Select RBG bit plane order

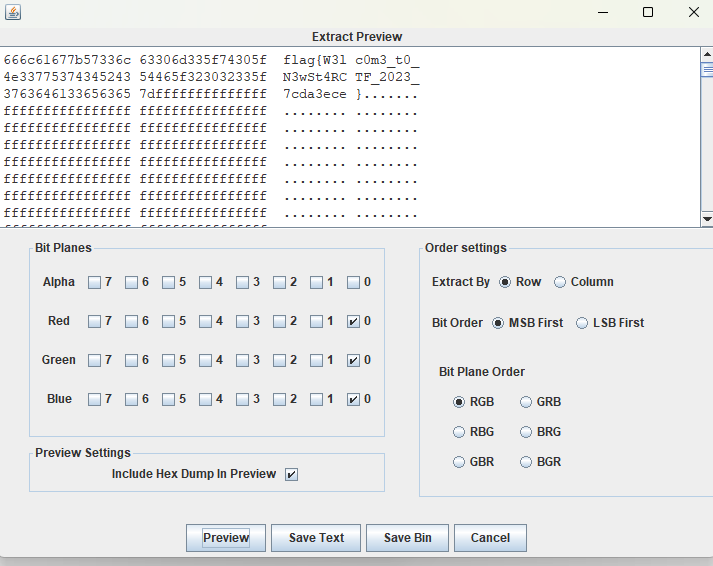[x=459, y=431]
